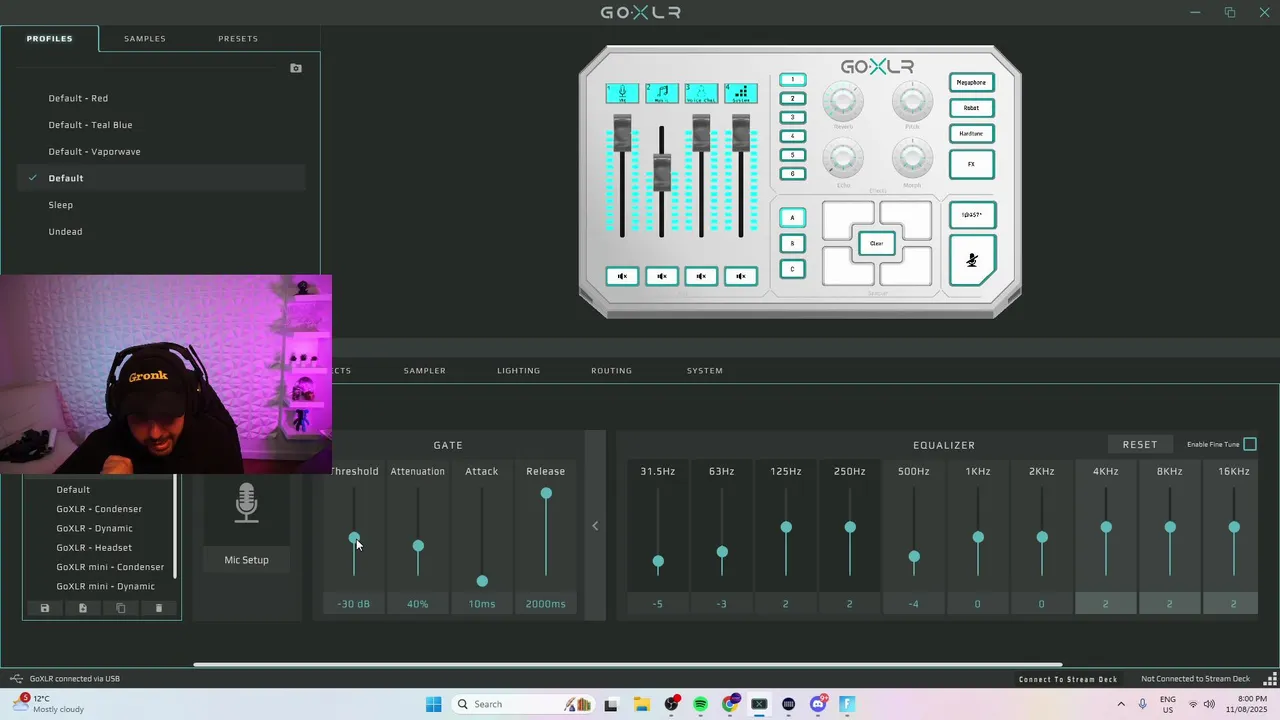This screenshot has width=1280, height=720.
Task: Click the Music channel display icon
Action: coord(661,93)
